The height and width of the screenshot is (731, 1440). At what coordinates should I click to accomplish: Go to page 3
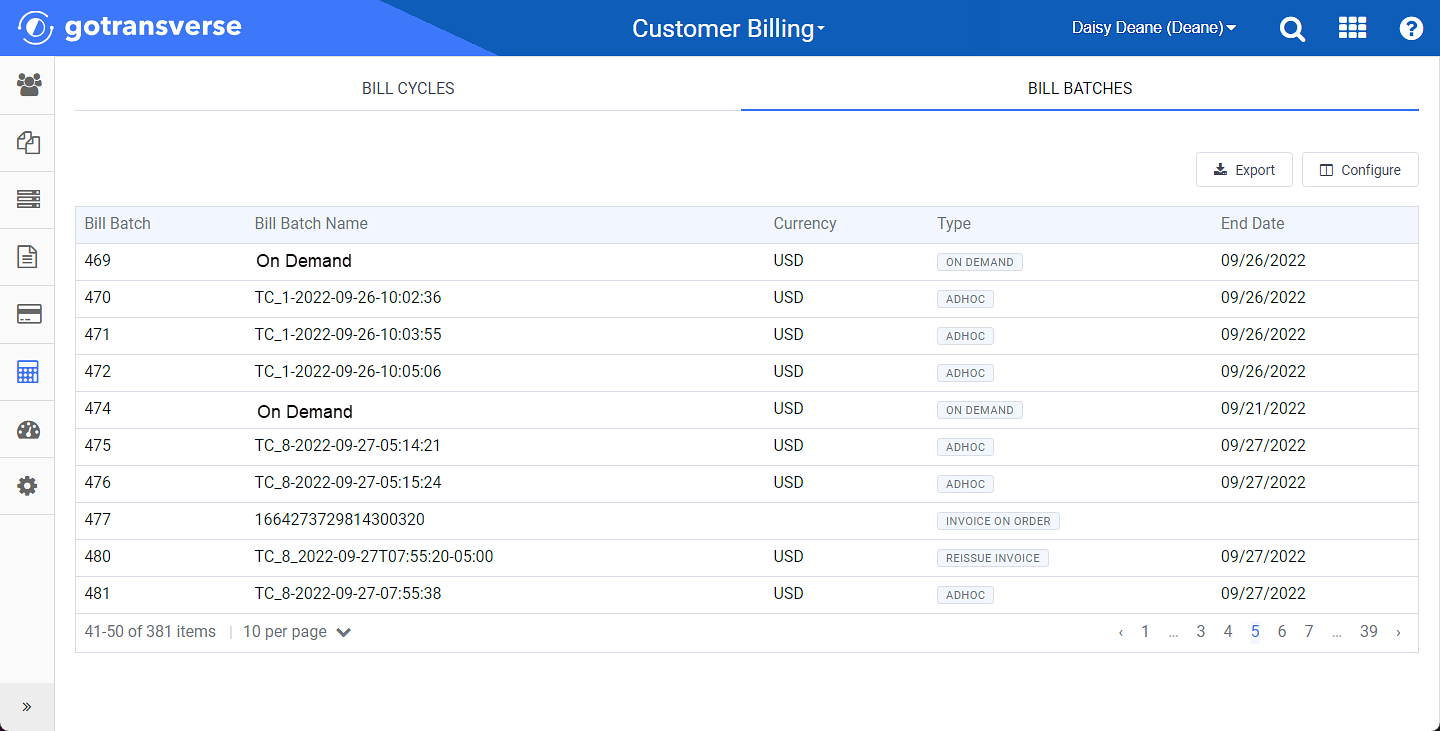[1201, 632]
